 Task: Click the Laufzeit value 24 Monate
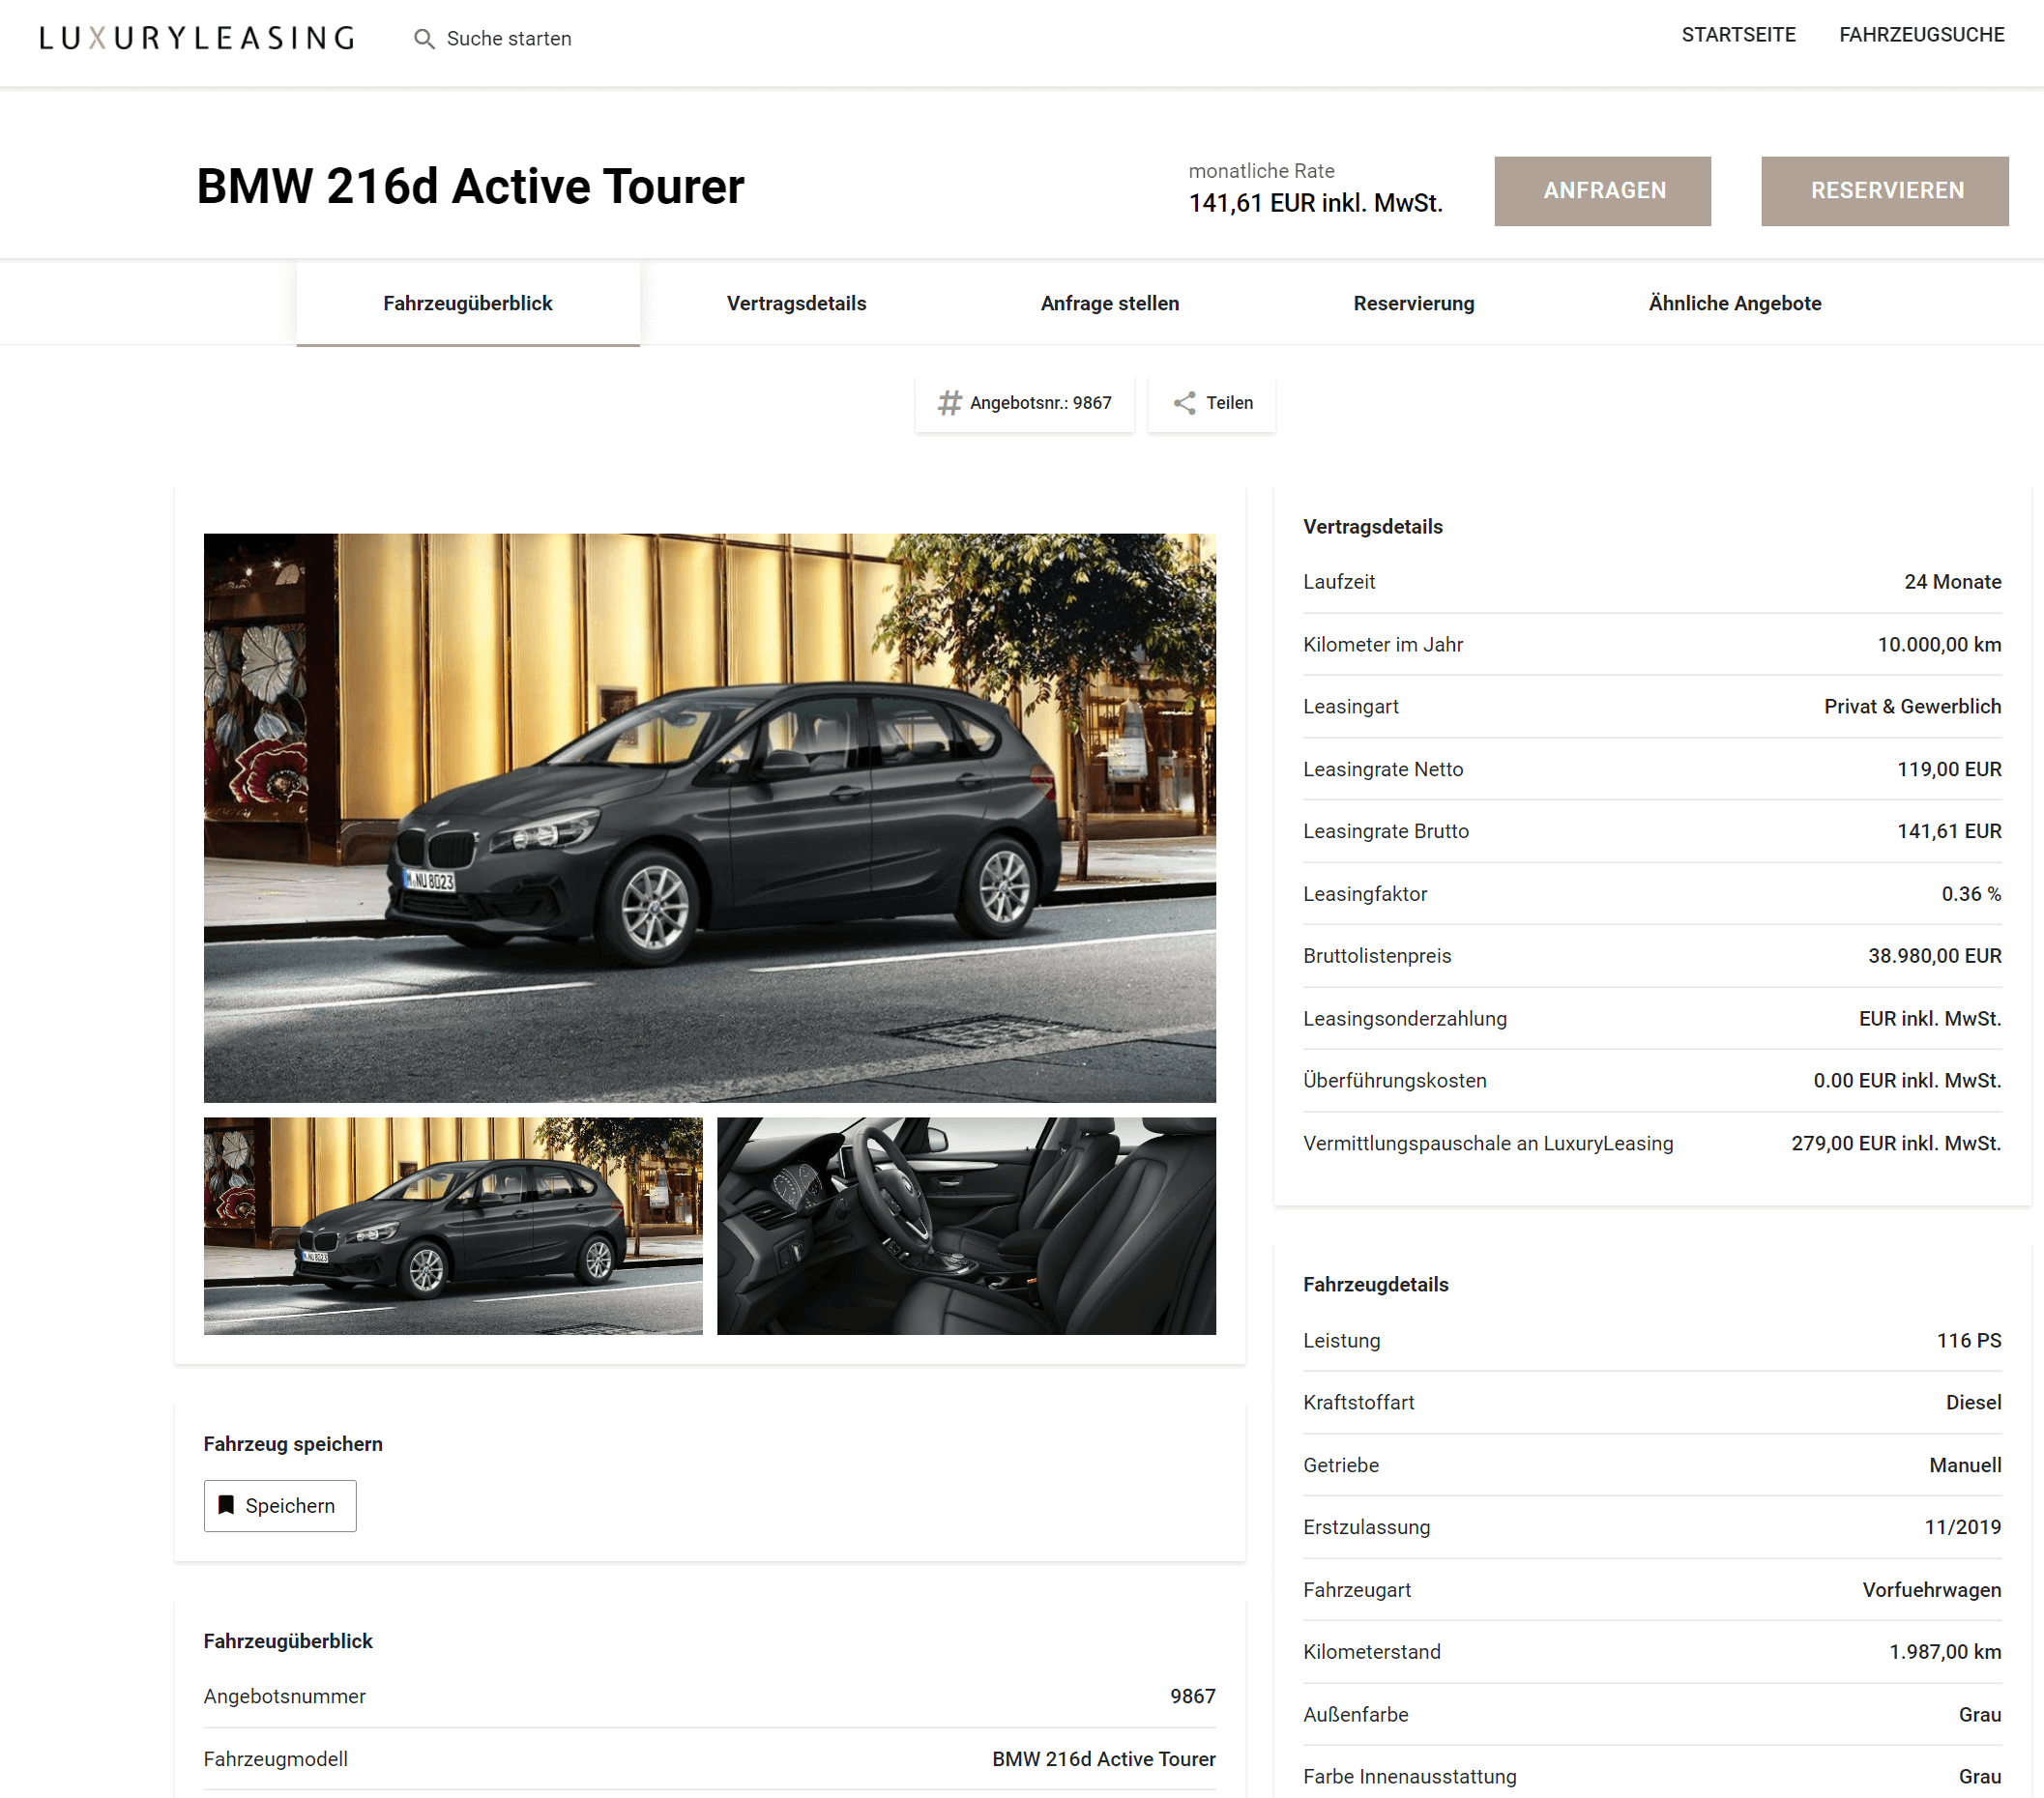click(x=1952, y=582)
